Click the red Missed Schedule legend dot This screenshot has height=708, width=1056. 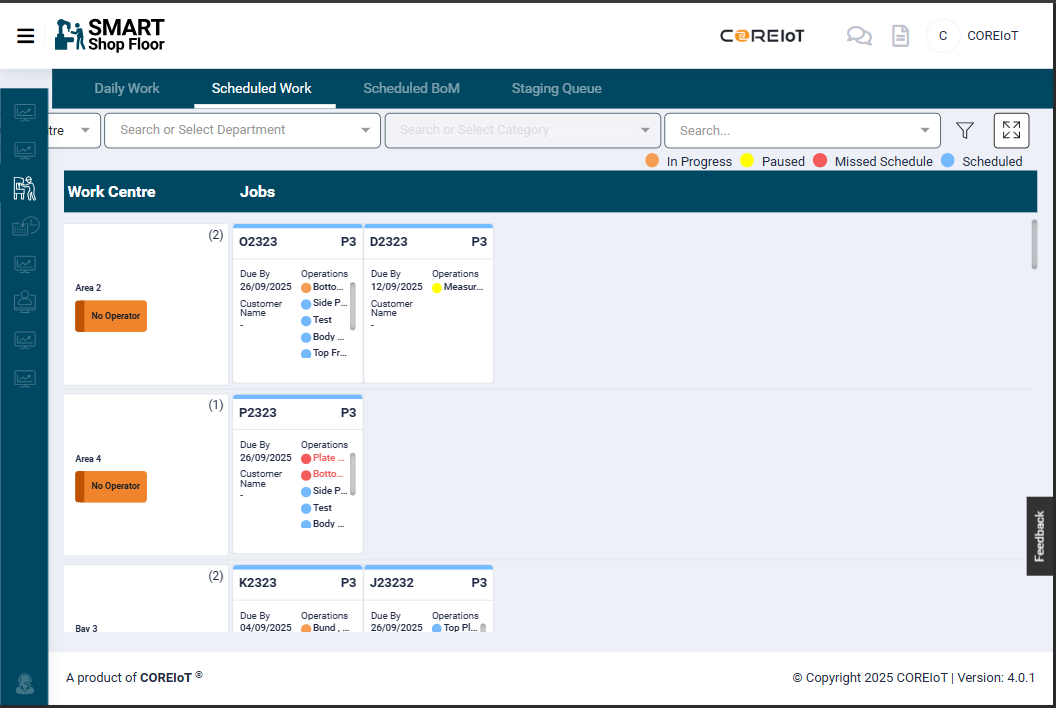(x=820, y=161)
